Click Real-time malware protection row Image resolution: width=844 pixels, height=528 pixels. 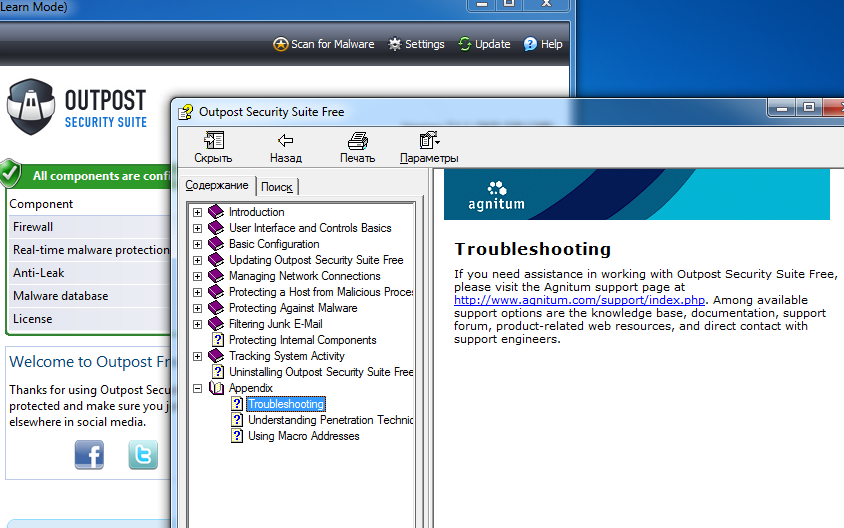pos(89,250)
